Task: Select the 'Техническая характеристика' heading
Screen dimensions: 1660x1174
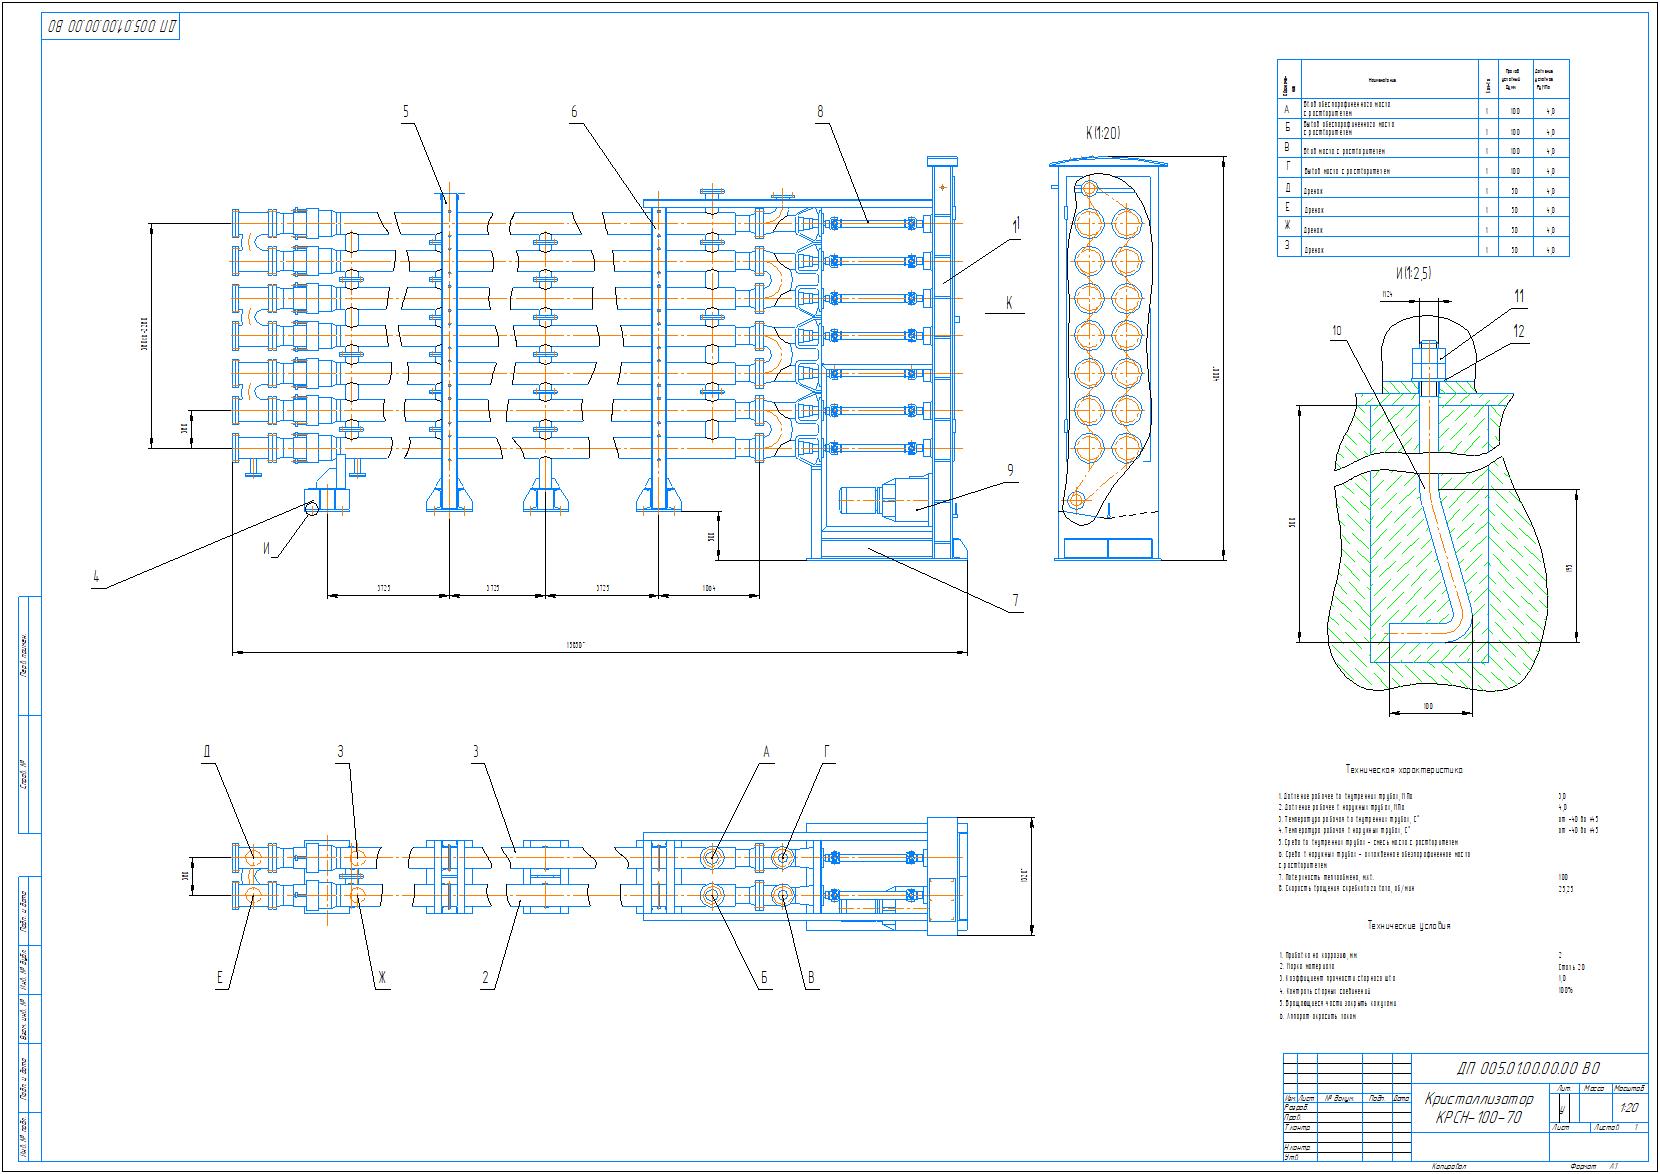Action: 1404,771
